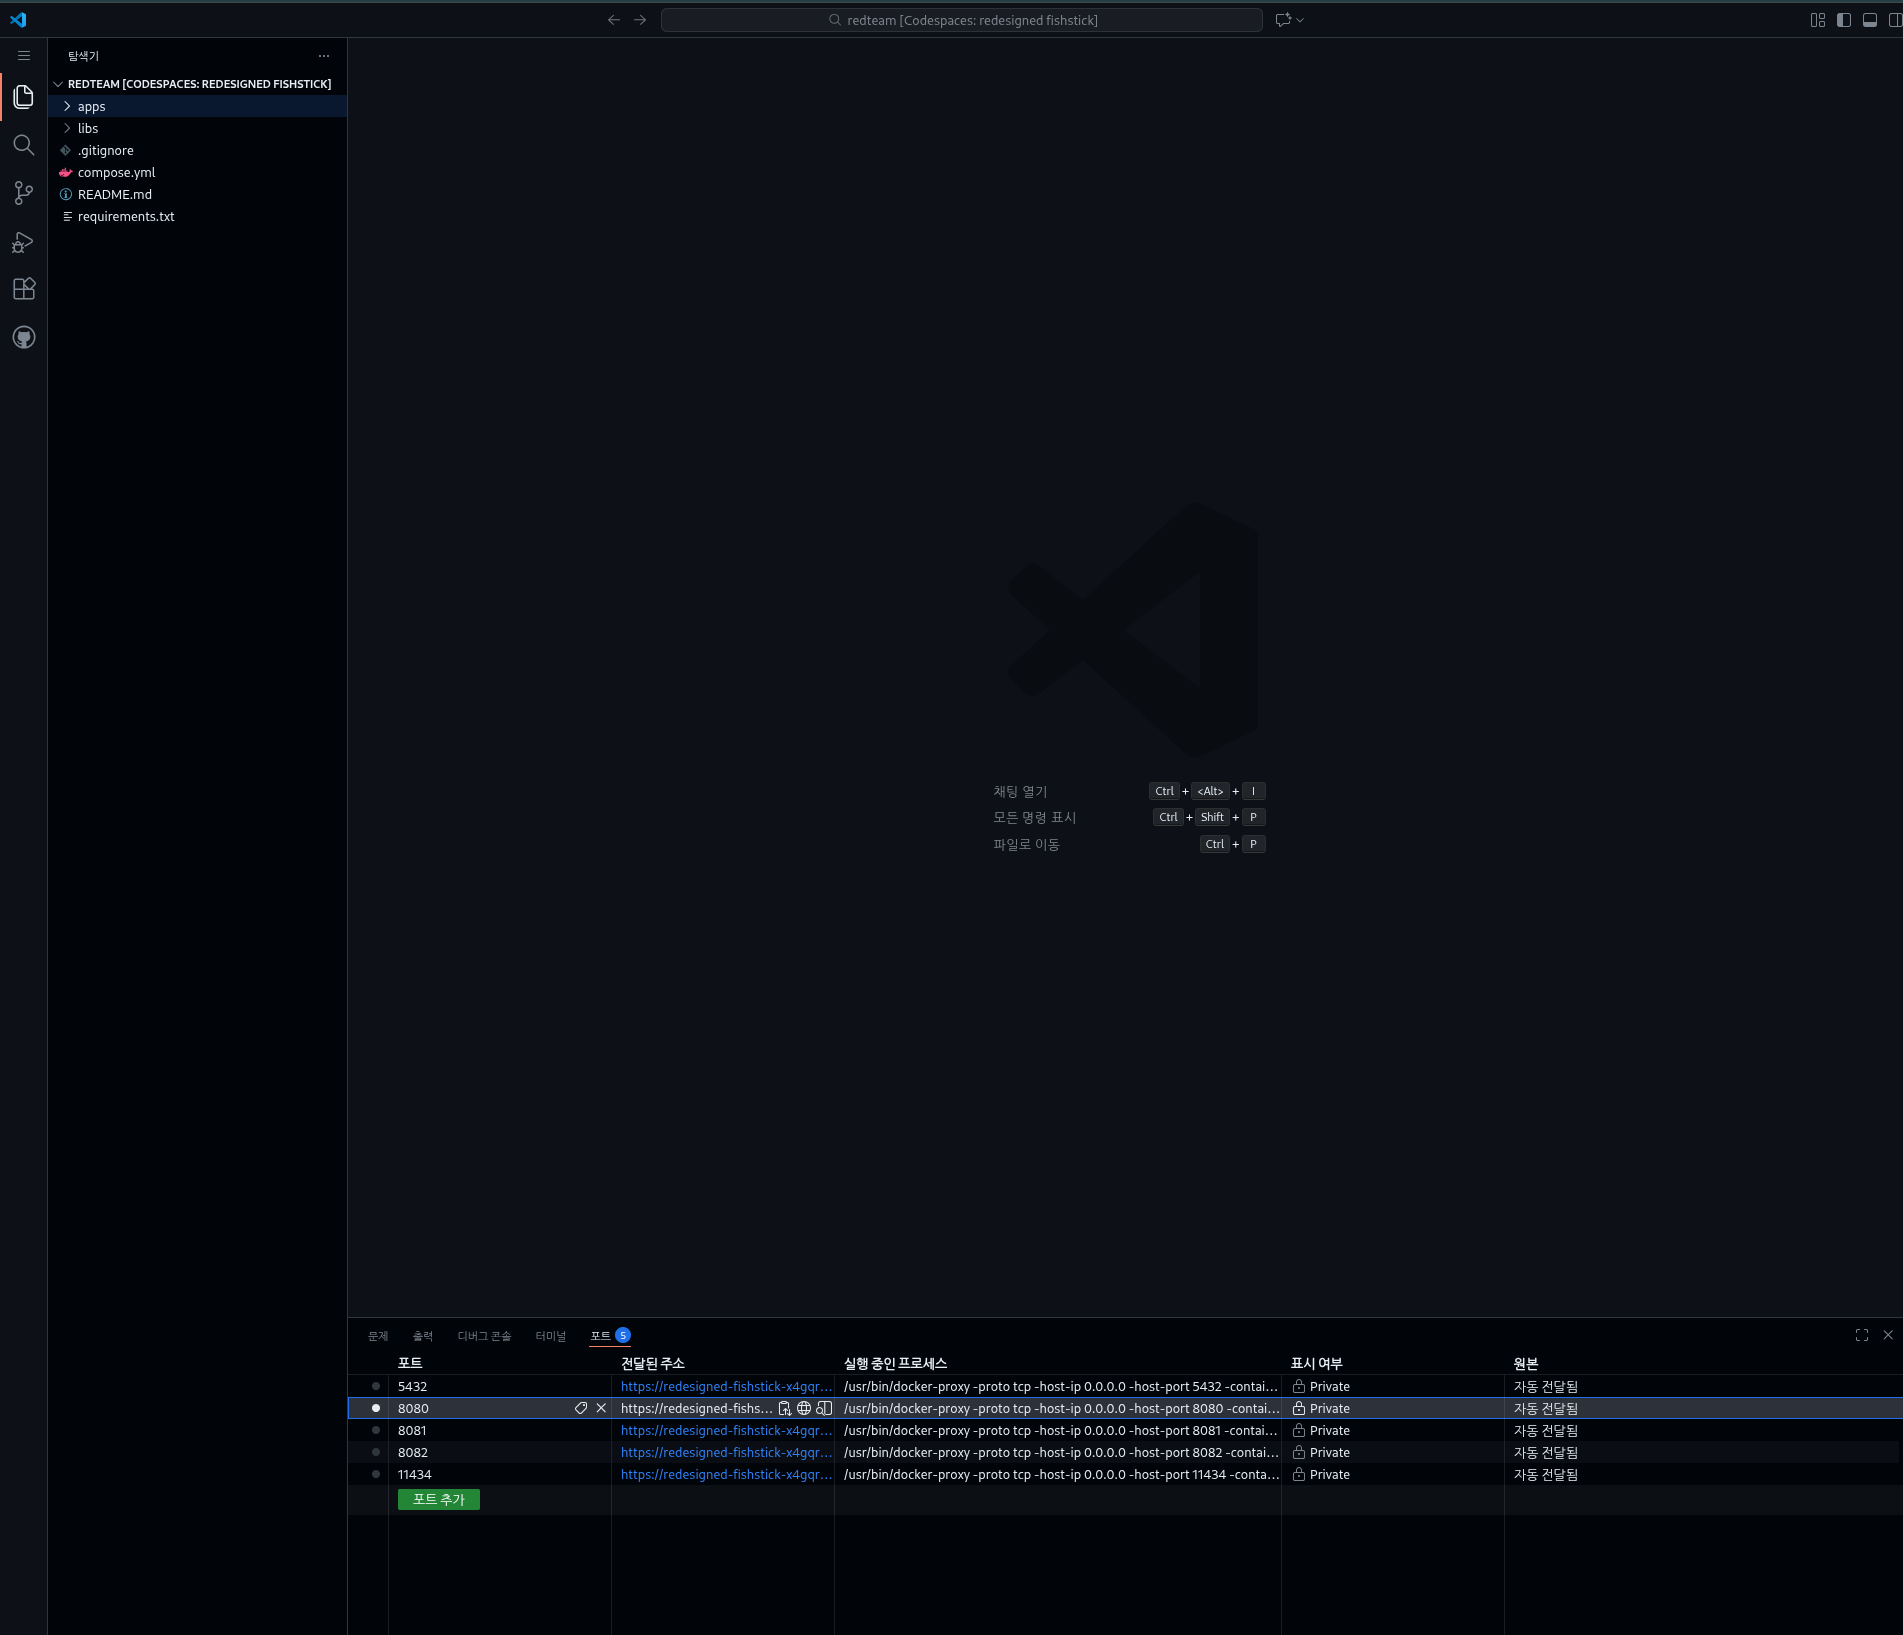Screen dimensions: 1903x1635
Task: Open the Search view in the activity bar
Action: 24,145
